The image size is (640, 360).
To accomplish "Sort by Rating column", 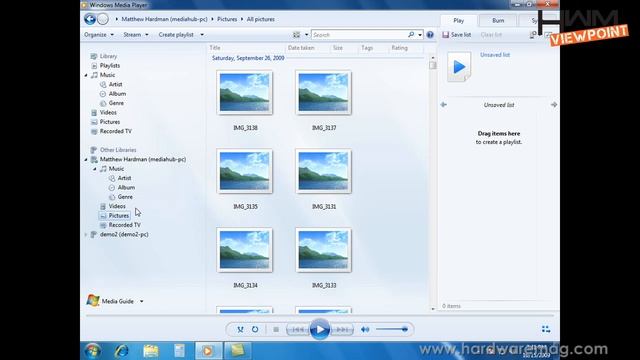I will click(400, 48).
